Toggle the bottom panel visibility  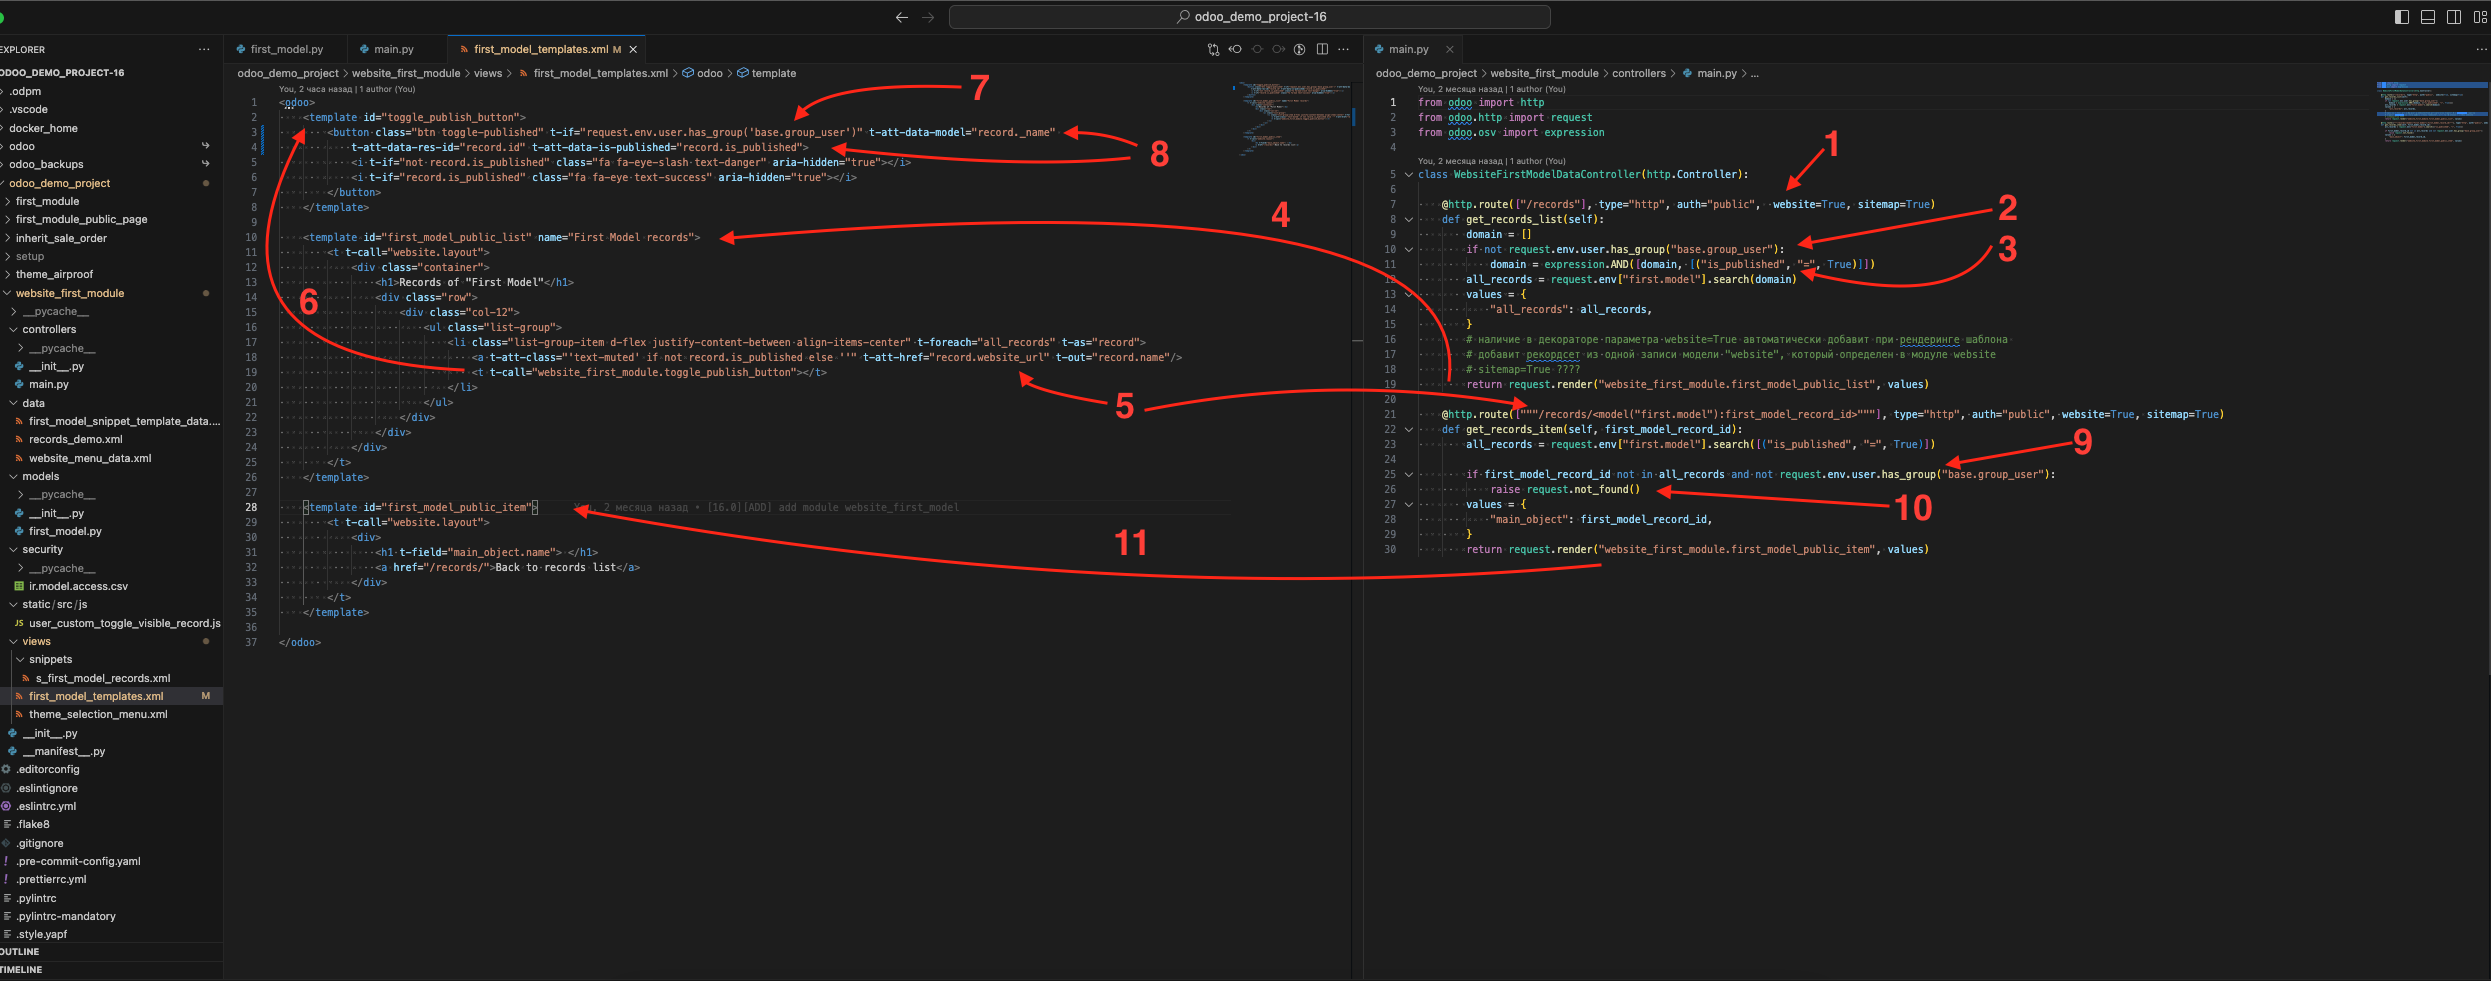click(x=2428, y=17)
